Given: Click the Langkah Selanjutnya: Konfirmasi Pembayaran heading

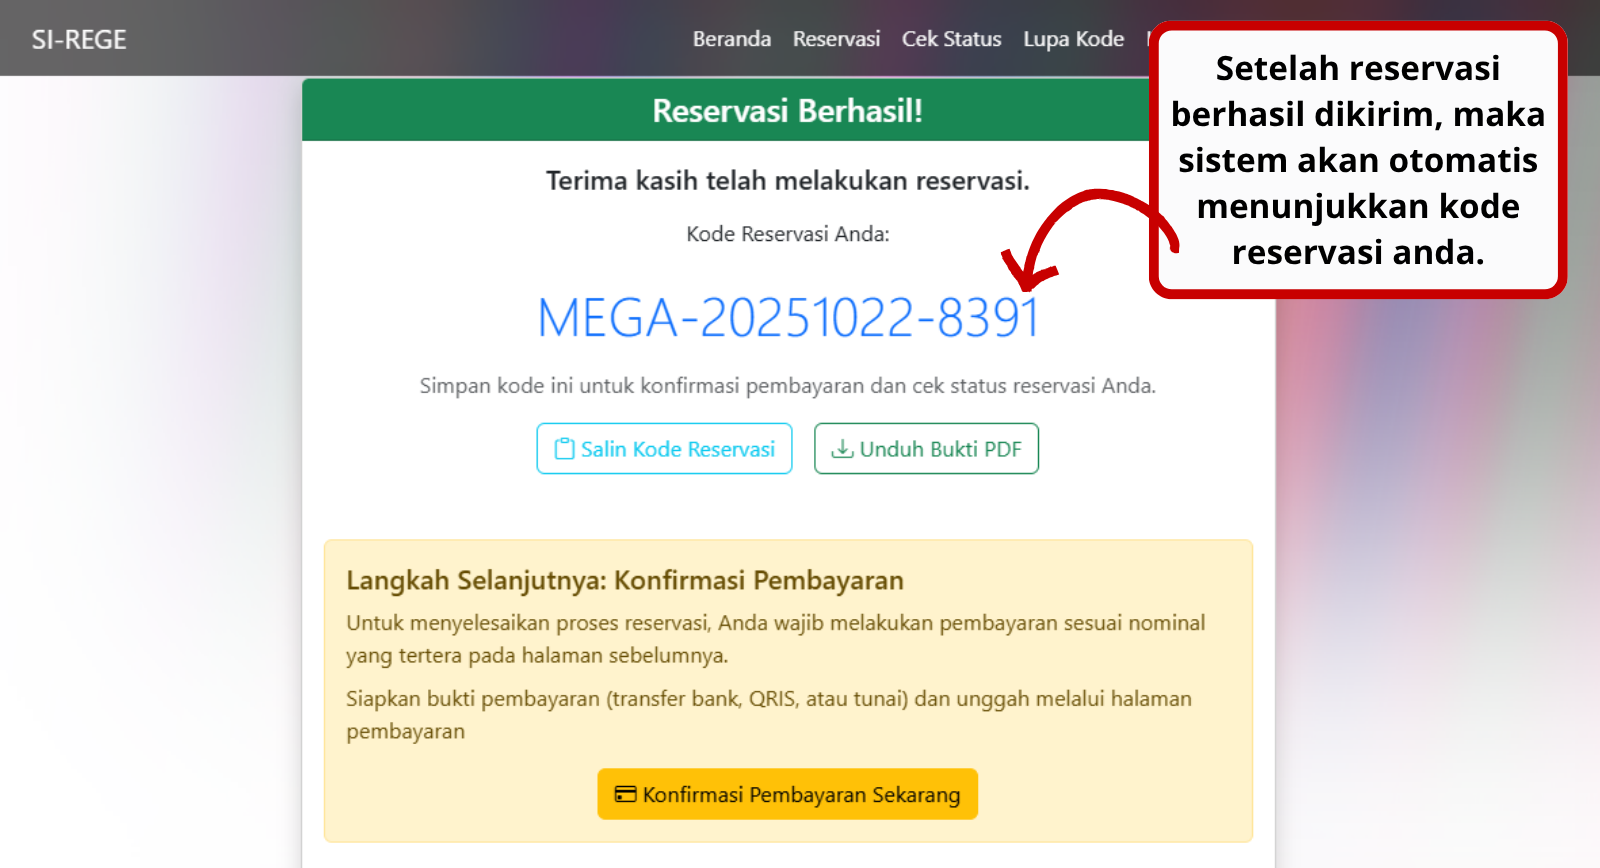Looking at the screenshot, I should click(x=624, y=580).
